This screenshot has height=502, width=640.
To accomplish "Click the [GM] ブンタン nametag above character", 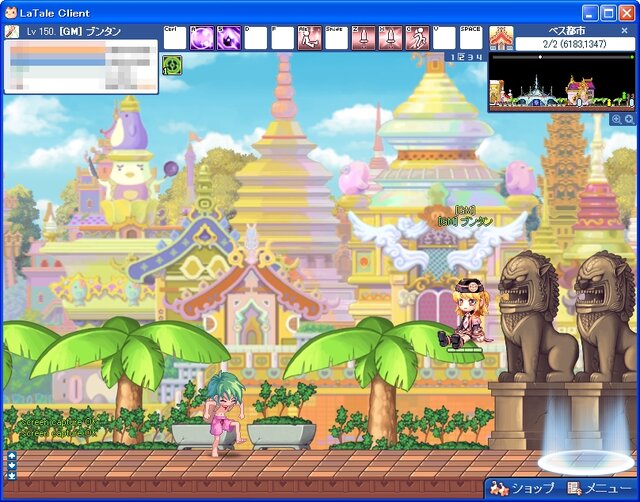I will [x=465, y=222].
